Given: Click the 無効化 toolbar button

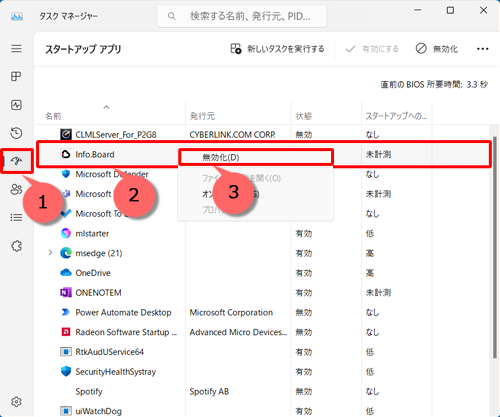Looking at the screenshot, I should click(437, 49).
